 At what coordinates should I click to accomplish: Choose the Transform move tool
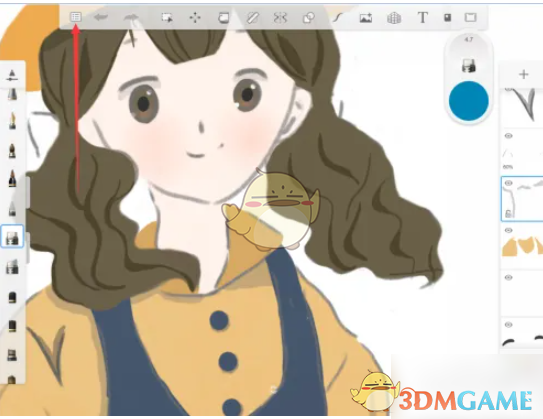tap(195, 17)
